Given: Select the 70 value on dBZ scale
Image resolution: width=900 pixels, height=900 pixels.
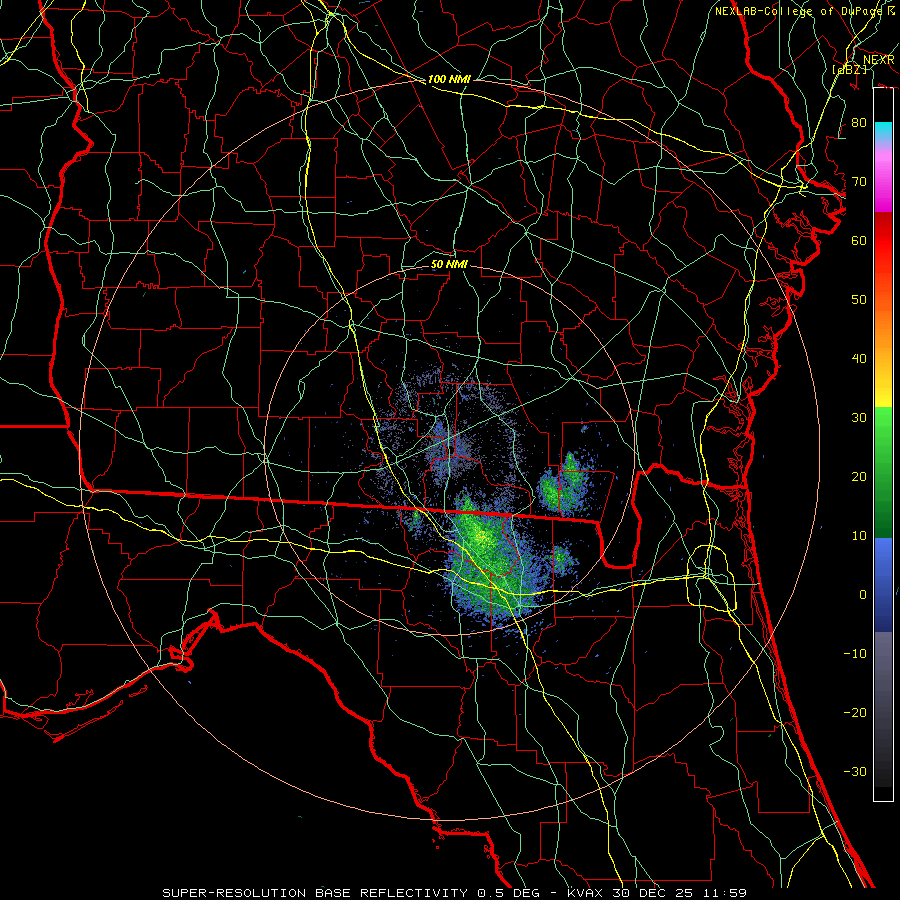Looking at the screenshot, I should coord(859,181).
